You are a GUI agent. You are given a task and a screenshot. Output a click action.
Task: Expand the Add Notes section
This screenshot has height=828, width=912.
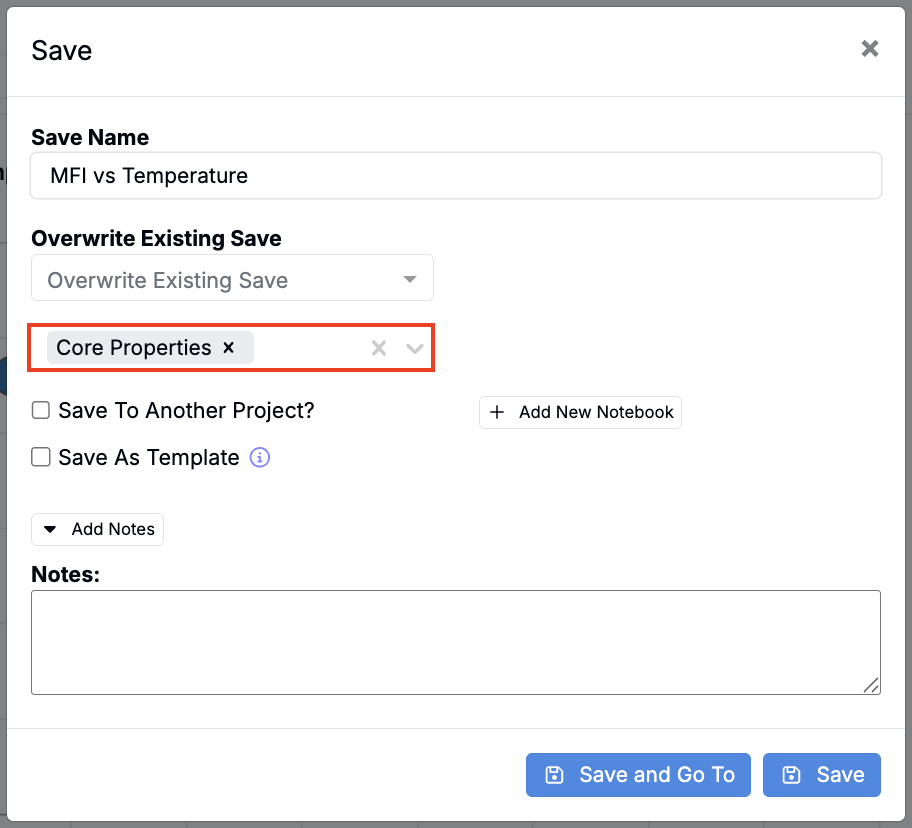tap(98, 529)
